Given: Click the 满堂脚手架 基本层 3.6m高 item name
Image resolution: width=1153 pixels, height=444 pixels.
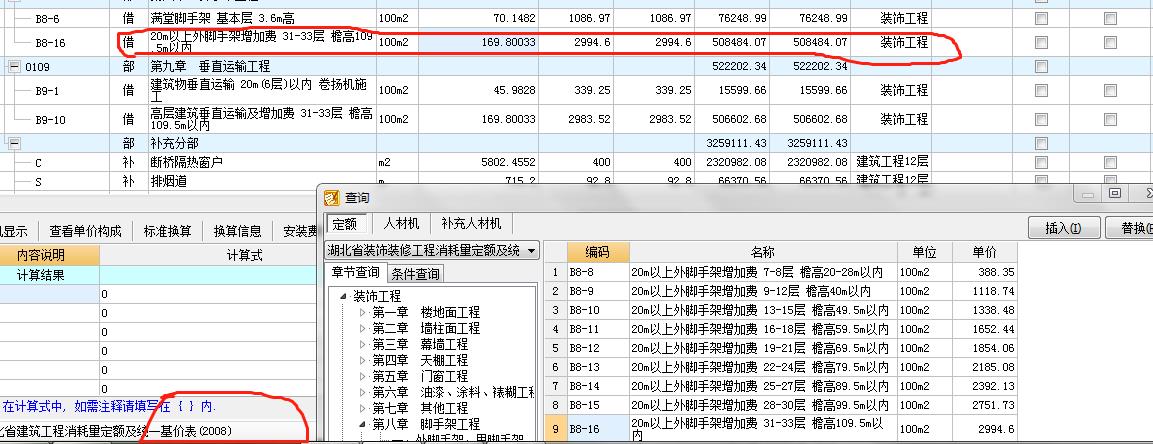Looking at the screenshot, I should point(222,18).
